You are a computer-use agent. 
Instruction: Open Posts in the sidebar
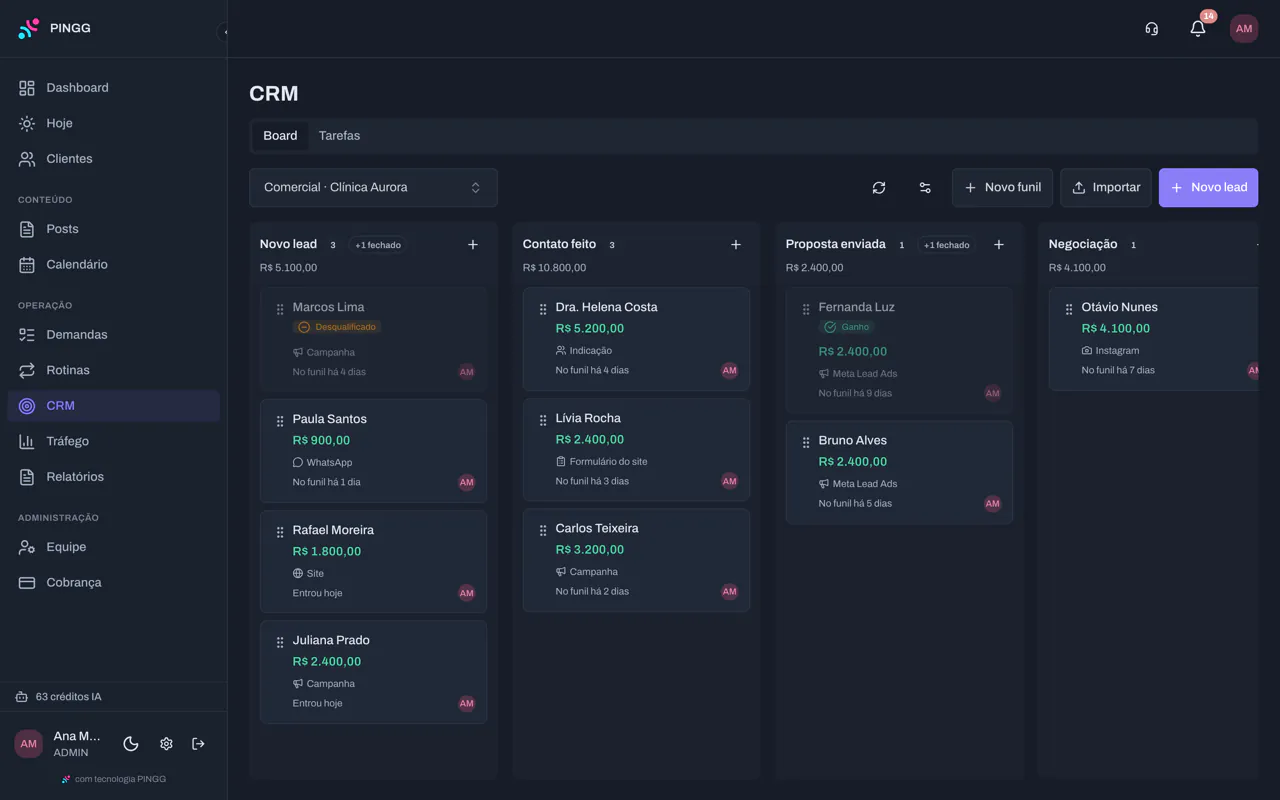pyautogui.click(x=114, y=229)
